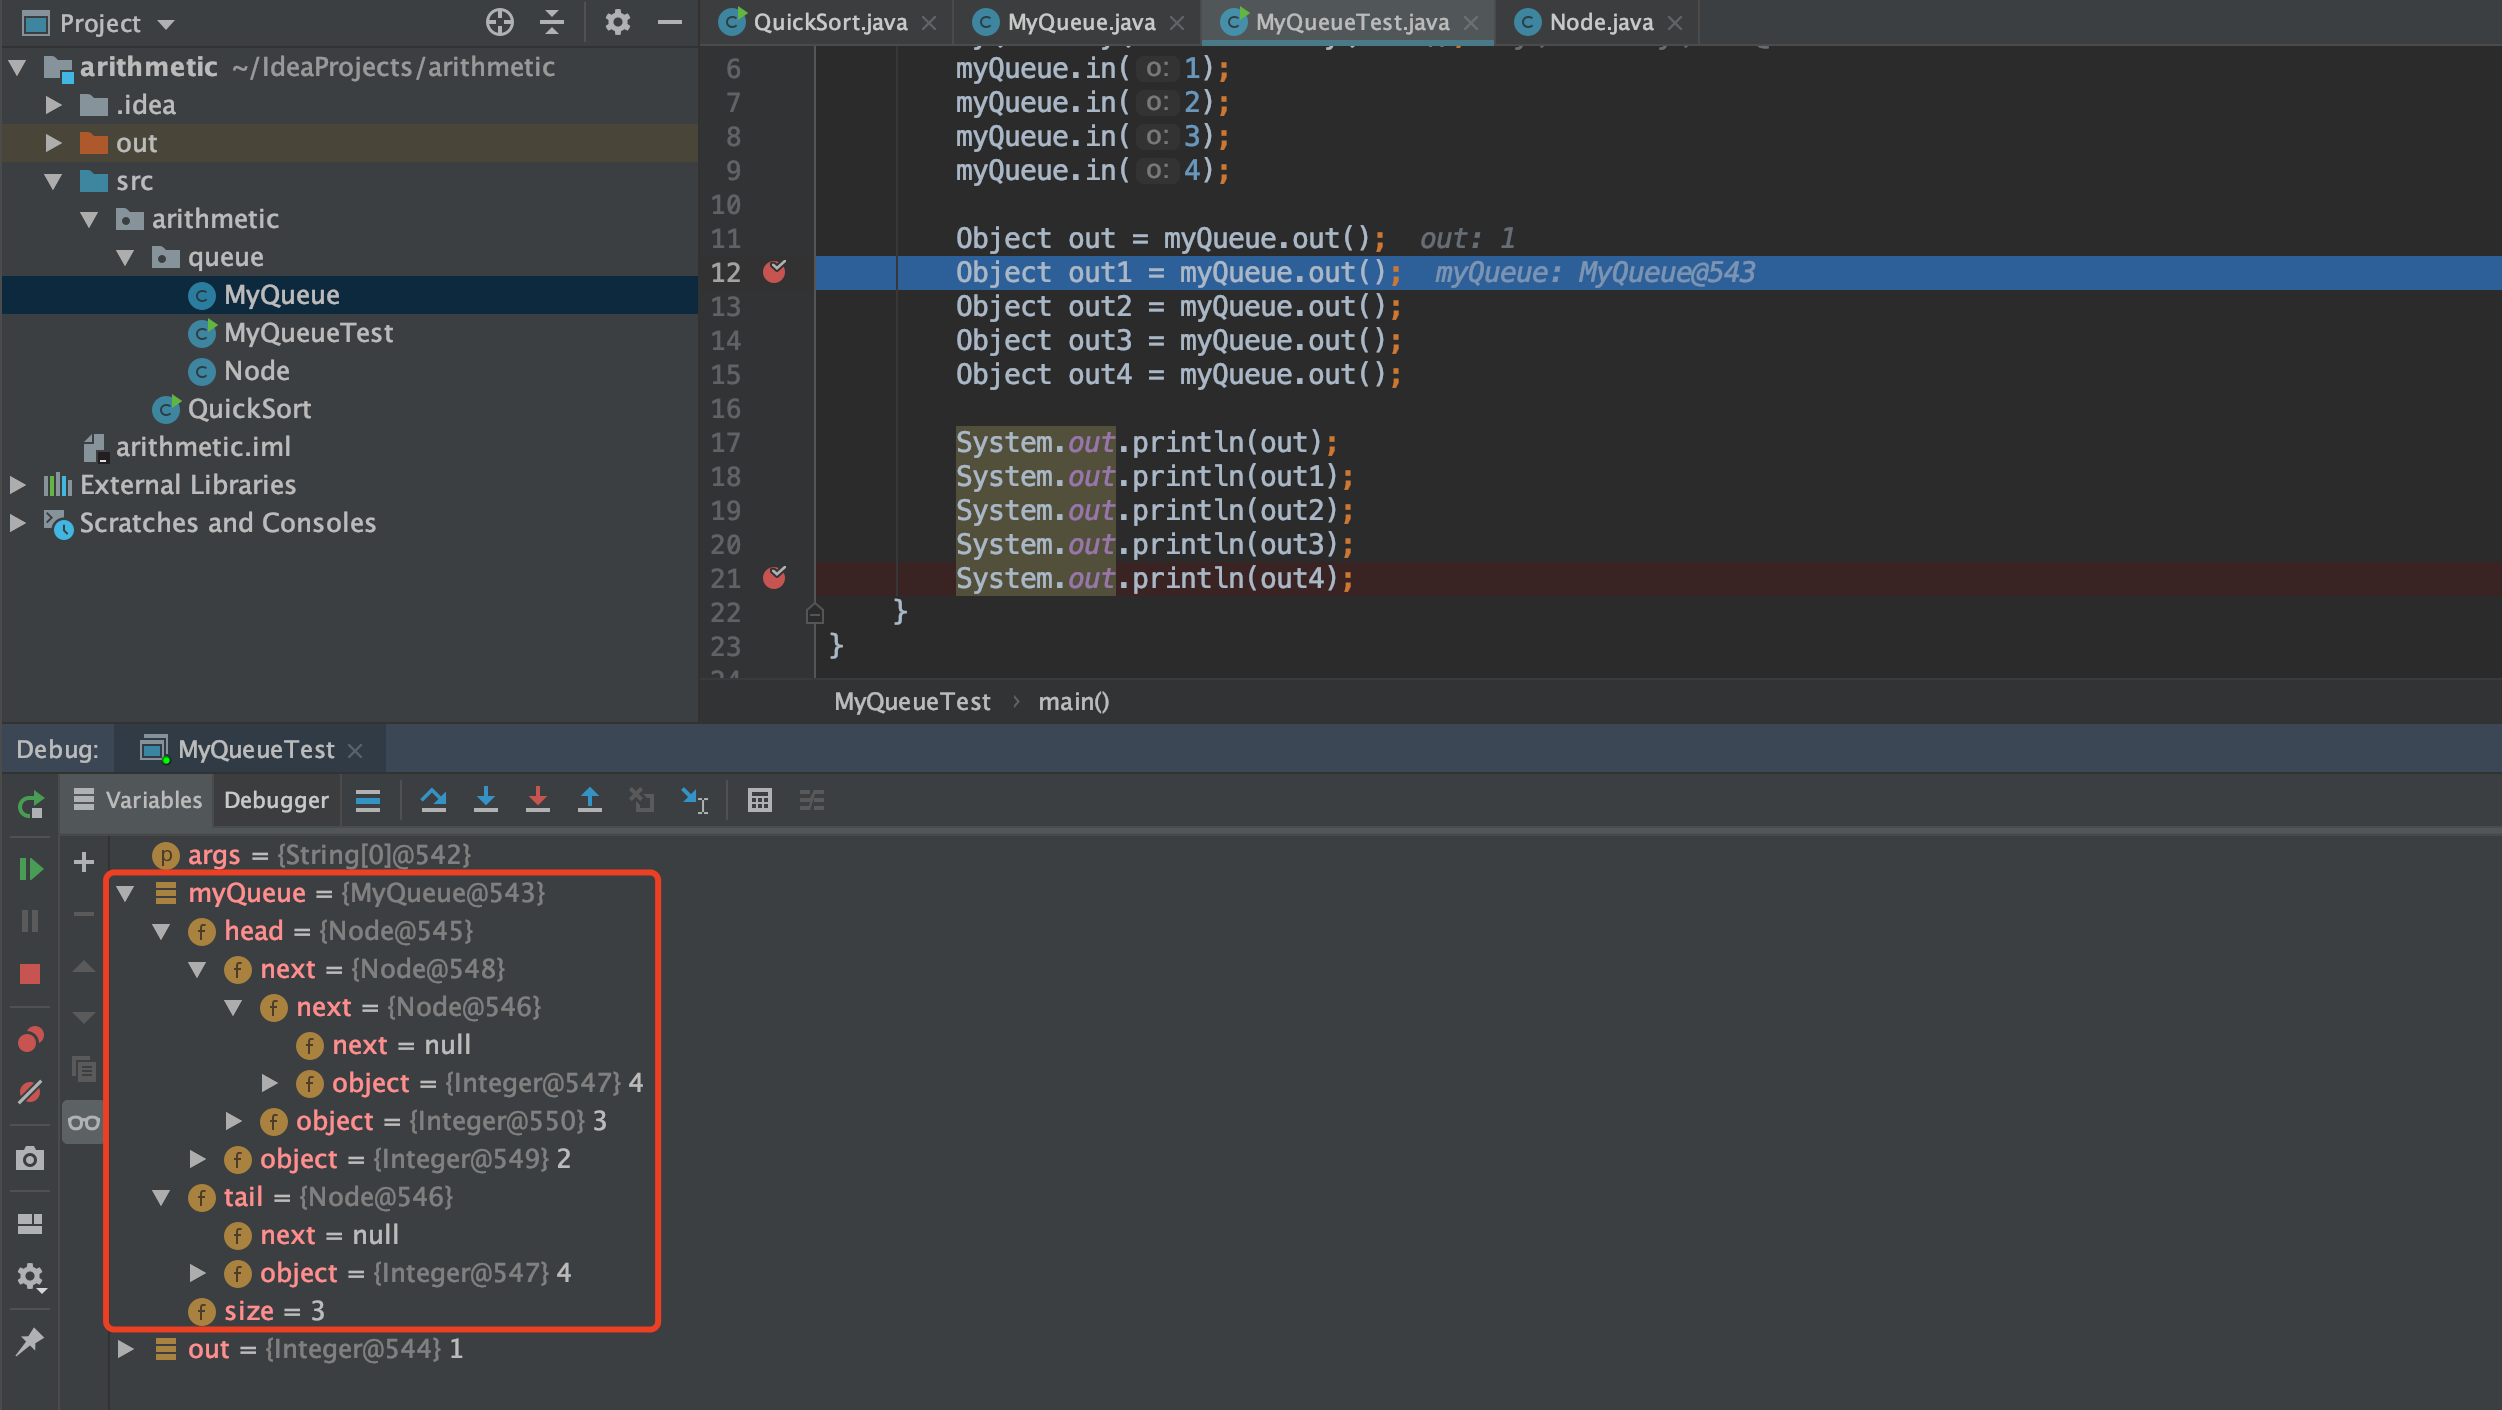Toggle the breakpoint on line 21

click(x=774, y=578)
